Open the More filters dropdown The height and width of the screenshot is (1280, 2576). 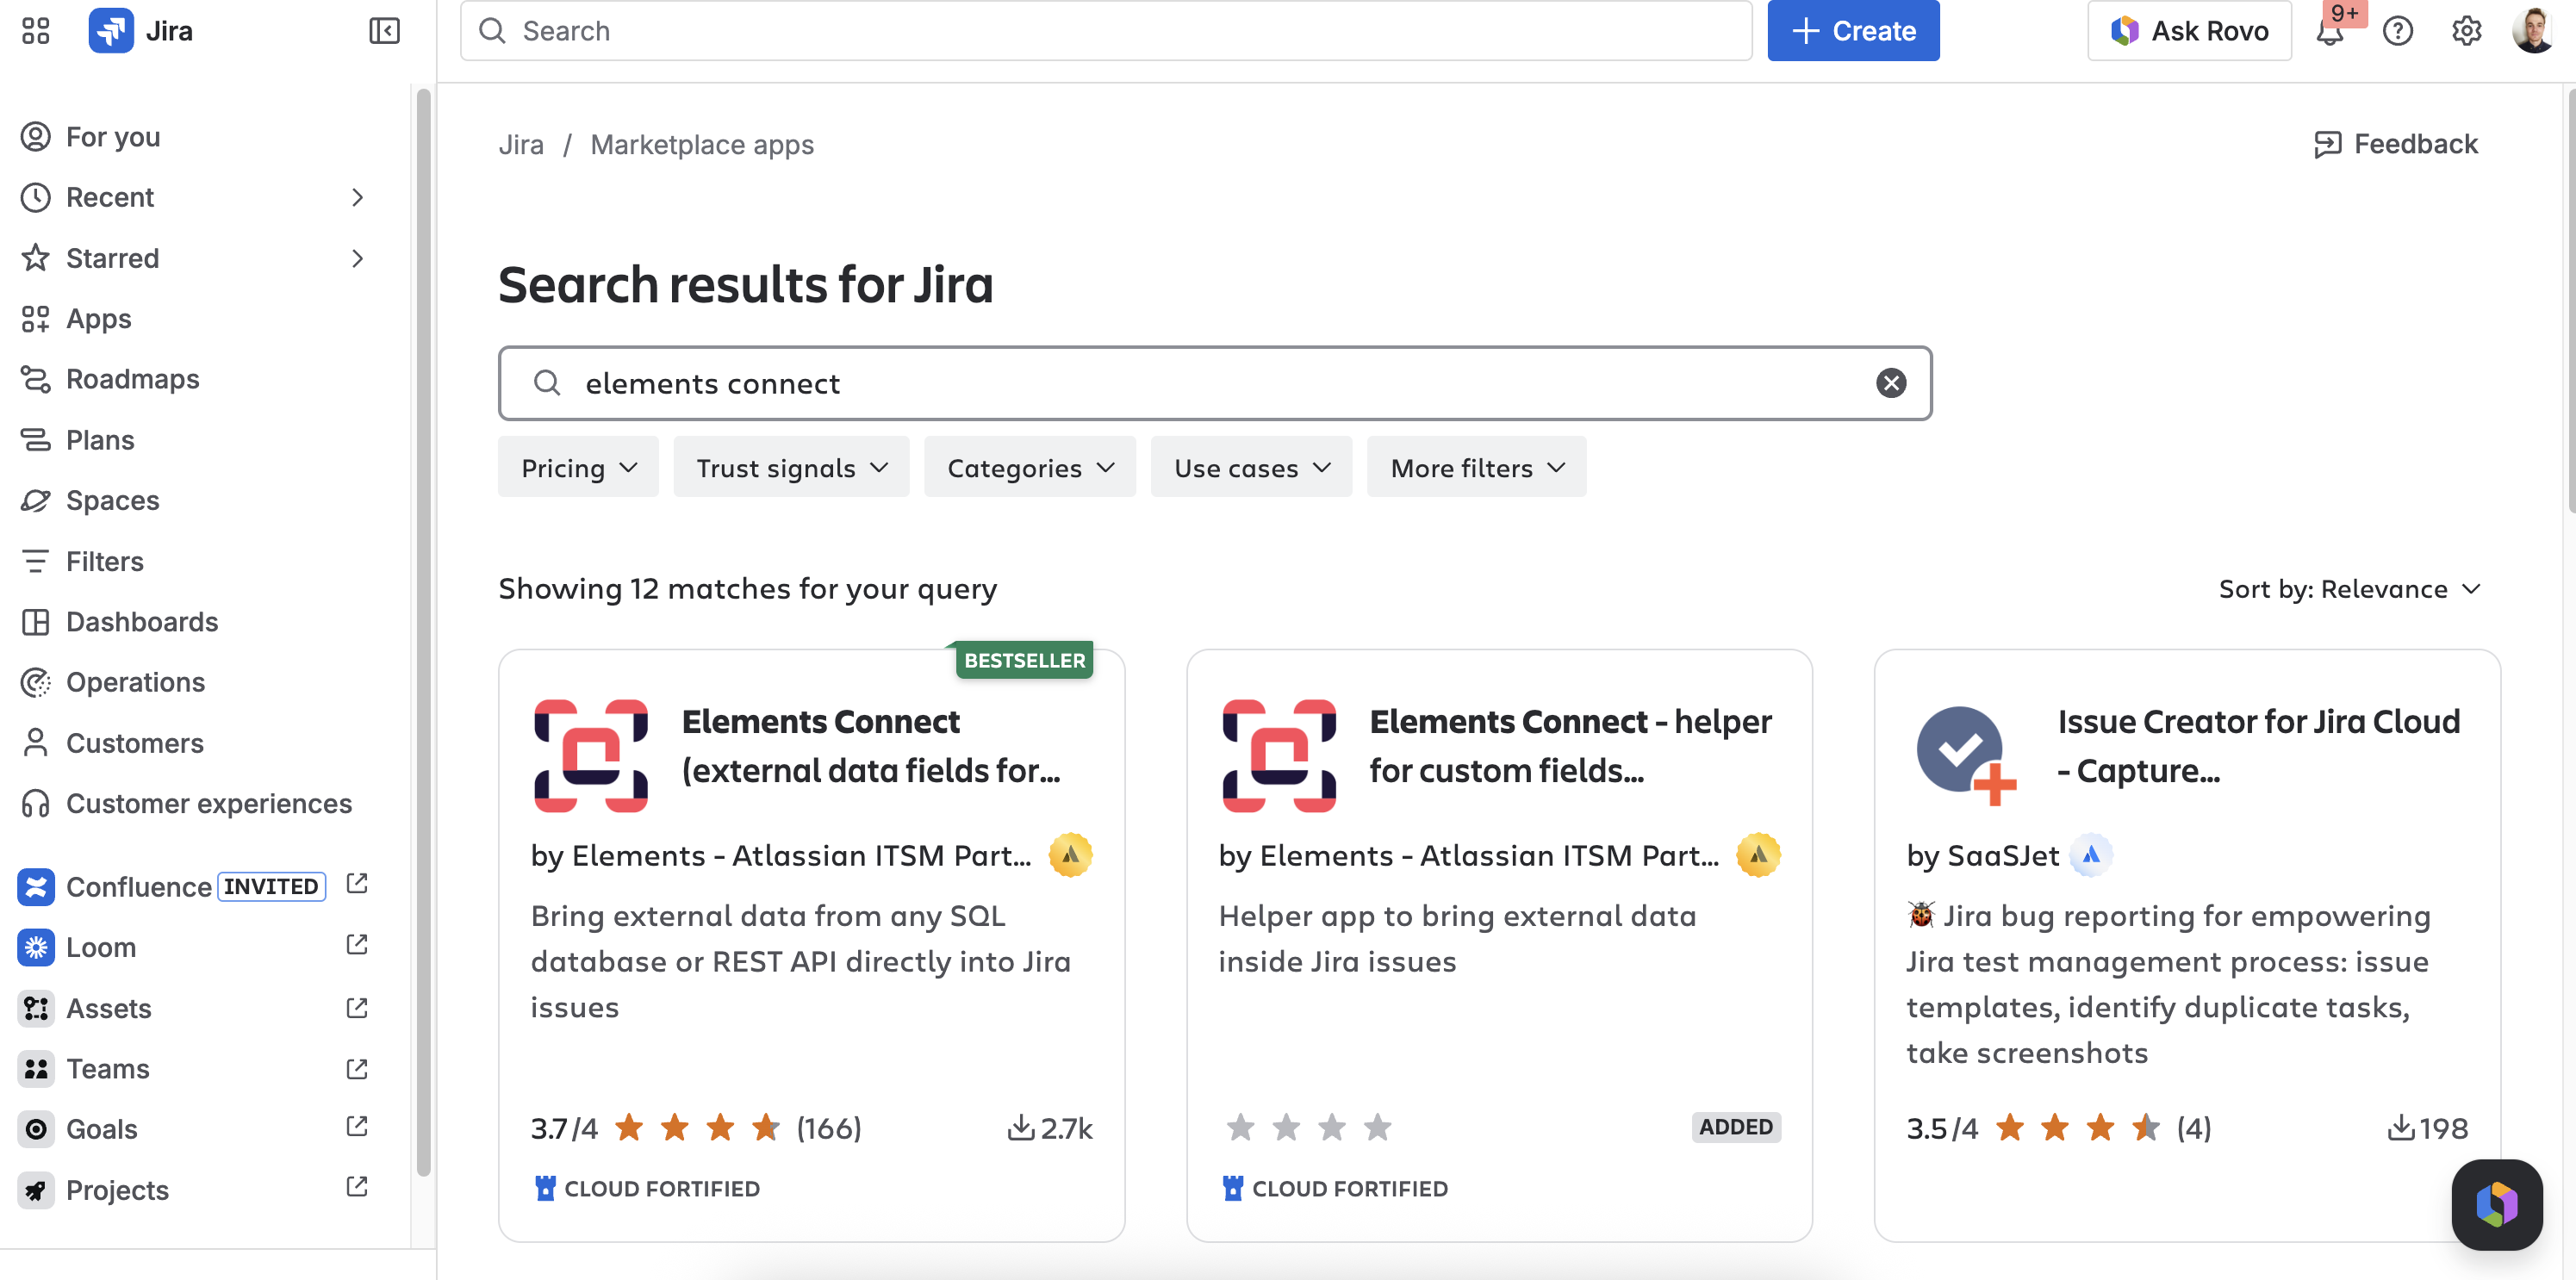[x=1476, y=467]
